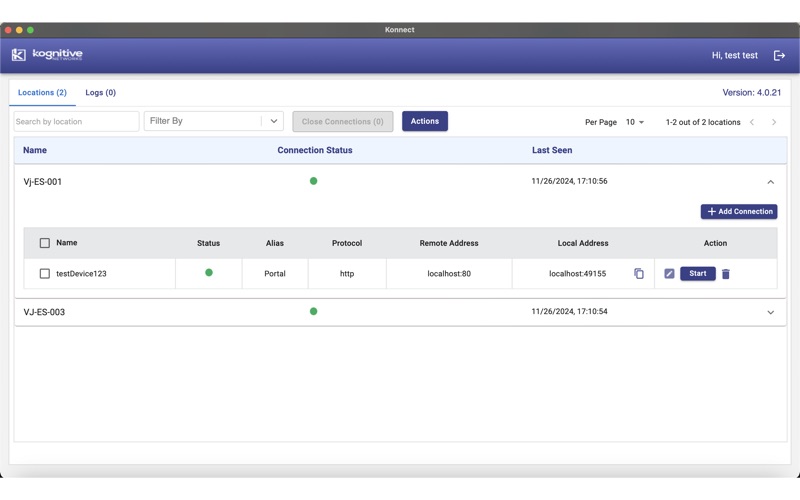800x500 pixels.
Task: Click the testDevice123 device name
Action: pyautogui.click(x=81, y=273)
